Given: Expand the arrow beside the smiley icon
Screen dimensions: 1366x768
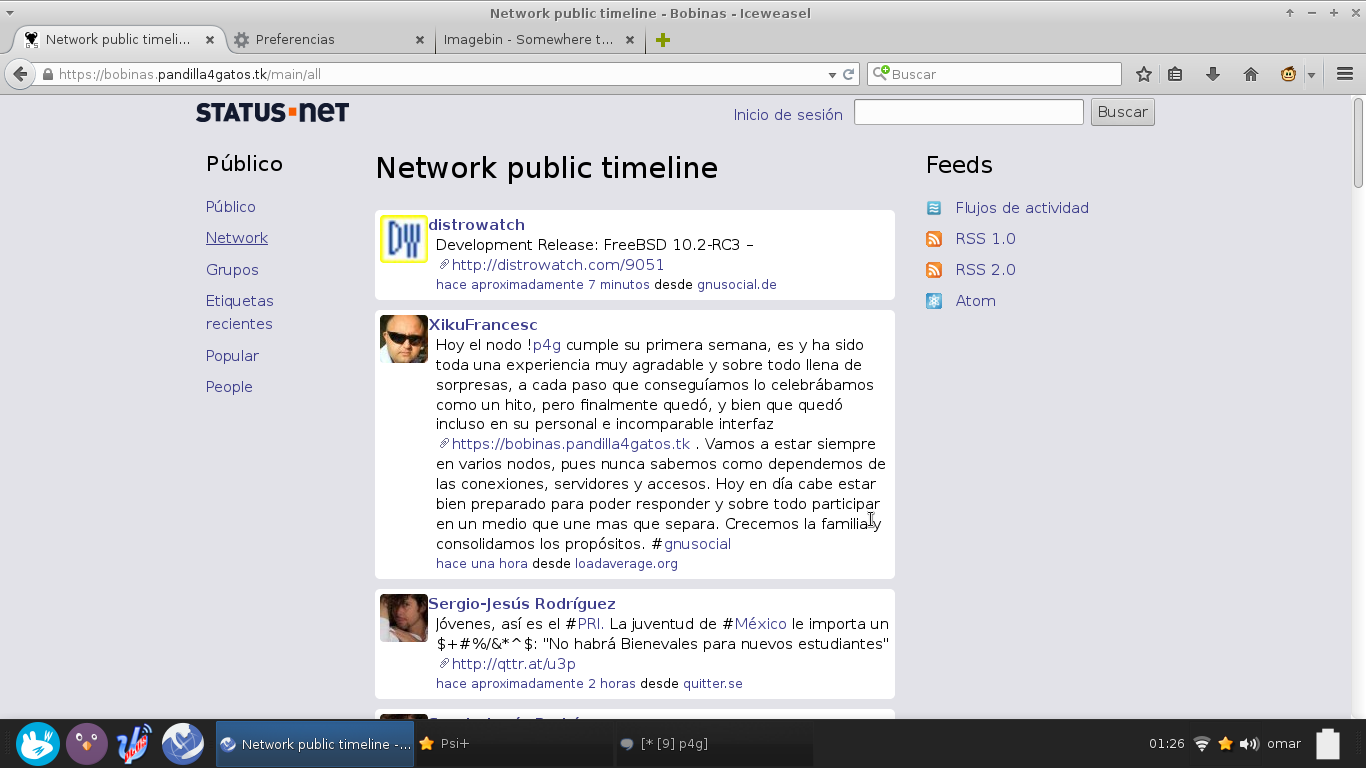Looking at the screenshot, I should pos(1311,75).
